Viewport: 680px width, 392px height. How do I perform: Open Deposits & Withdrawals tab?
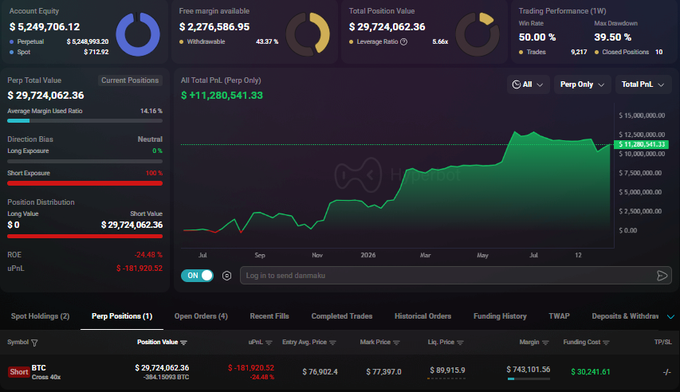[625, 316]
